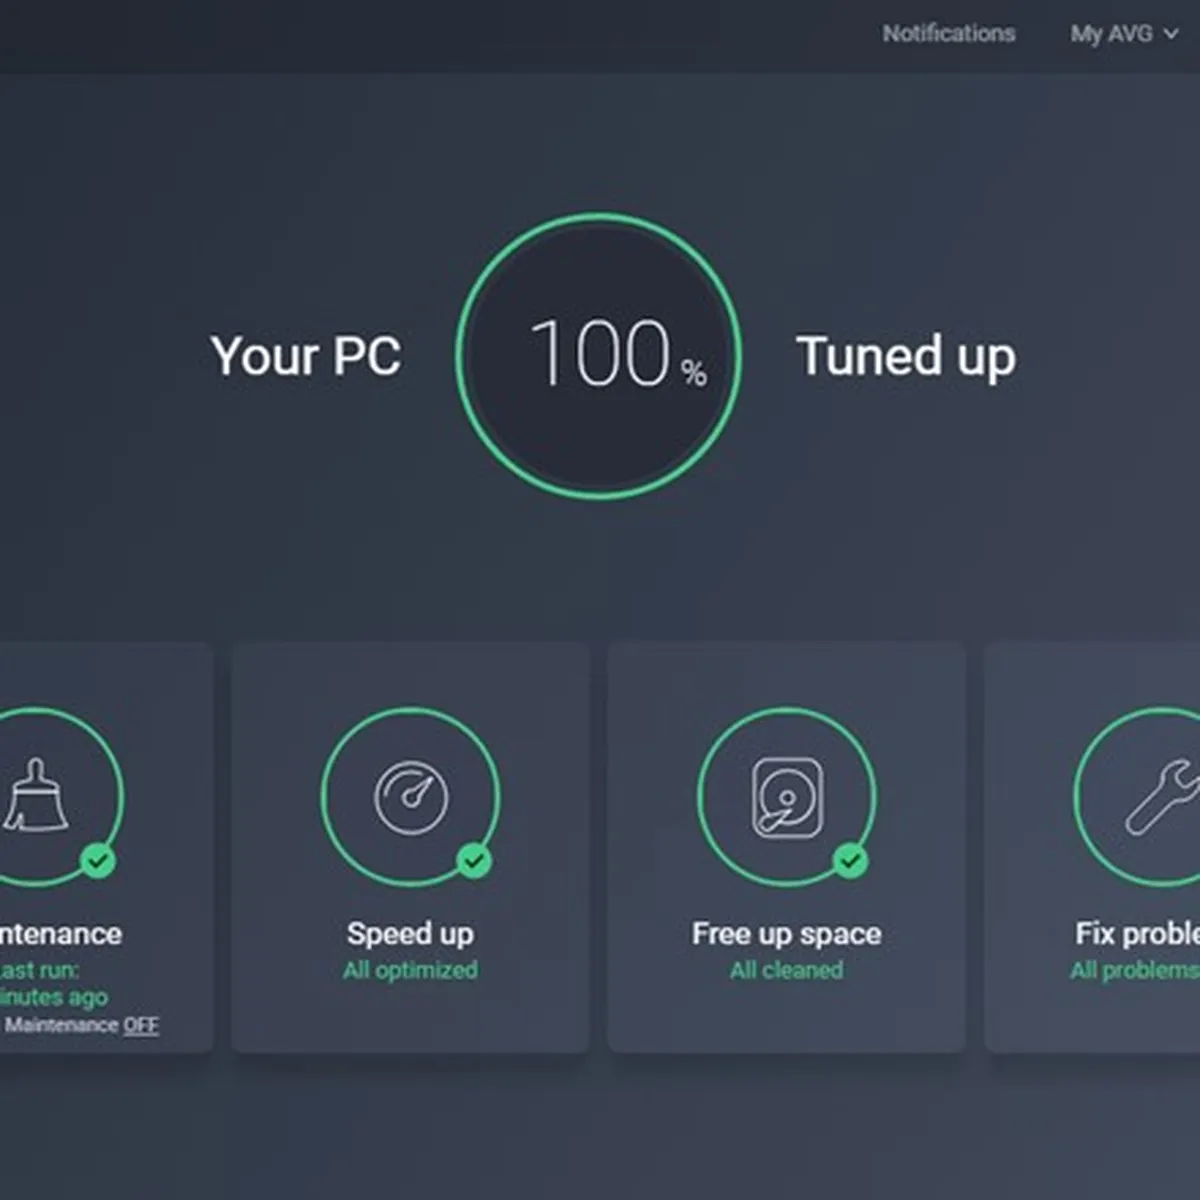Click the Speed up green checkmark badge

point(474,860)
